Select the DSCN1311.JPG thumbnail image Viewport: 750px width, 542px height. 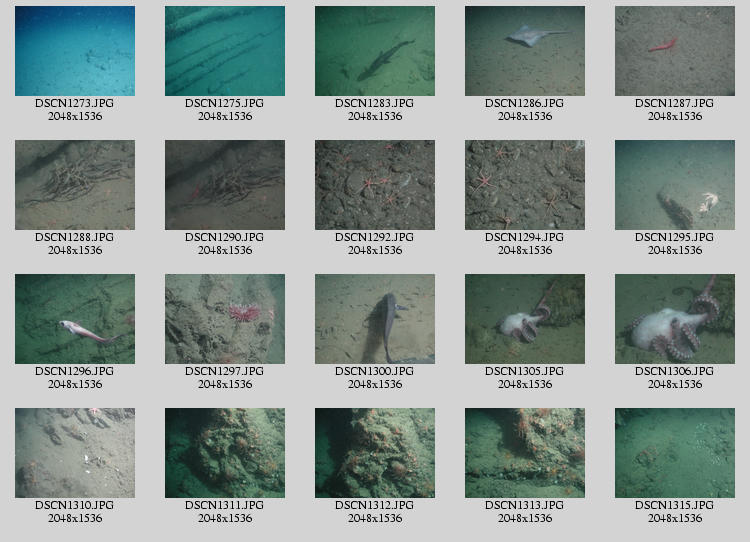point(225,453)
